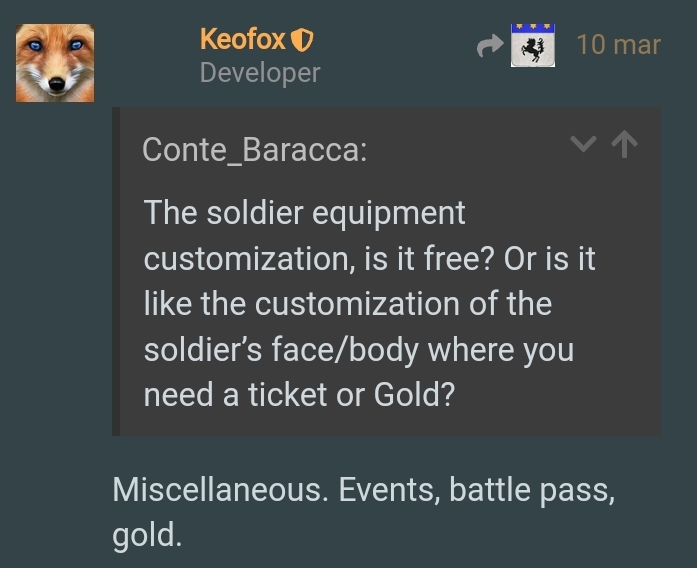Click the reply line "Miscellaneous. Events, battle pass,"

click(362, 490)
